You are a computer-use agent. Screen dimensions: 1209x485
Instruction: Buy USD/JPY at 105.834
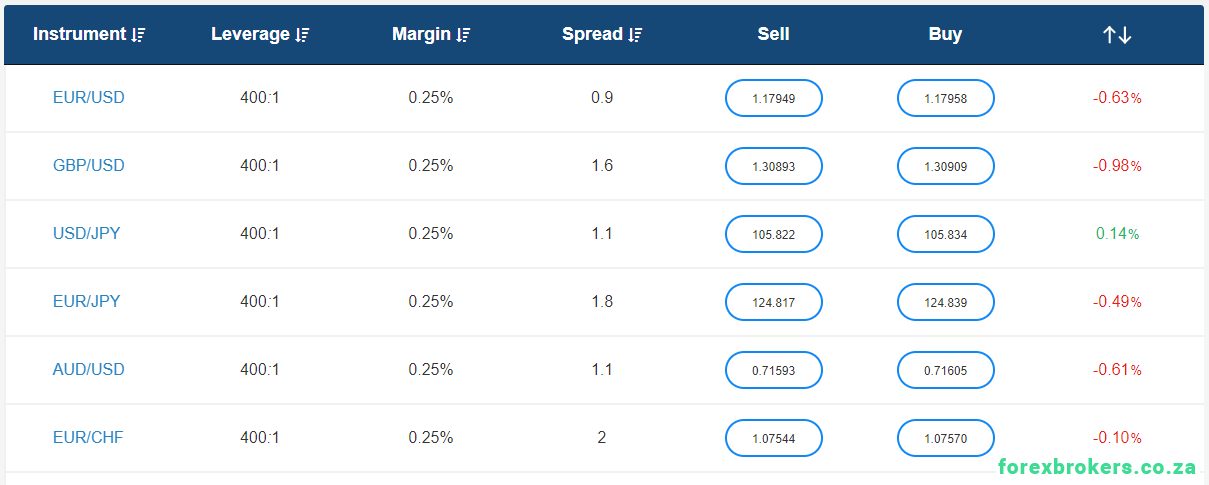point(946,234)
